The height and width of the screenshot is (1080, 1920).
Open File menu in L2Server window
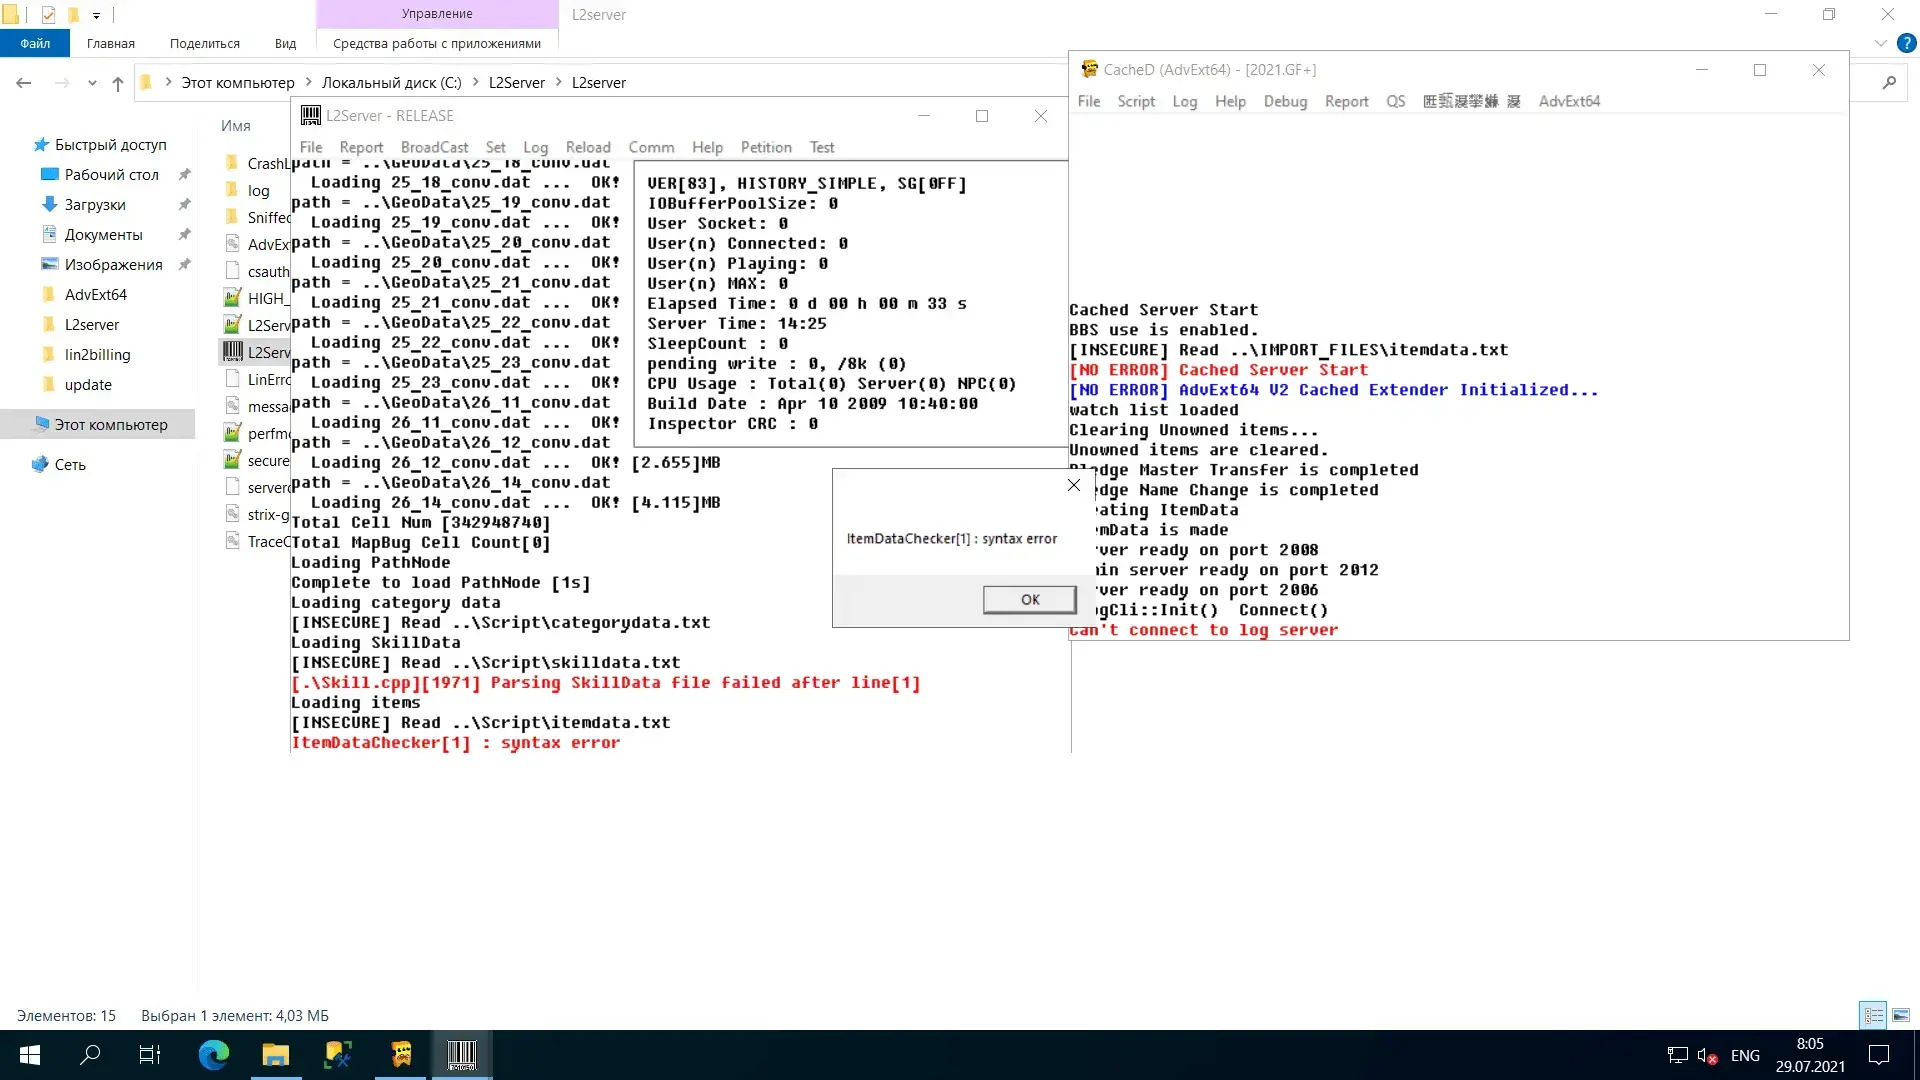click(311, 147)
